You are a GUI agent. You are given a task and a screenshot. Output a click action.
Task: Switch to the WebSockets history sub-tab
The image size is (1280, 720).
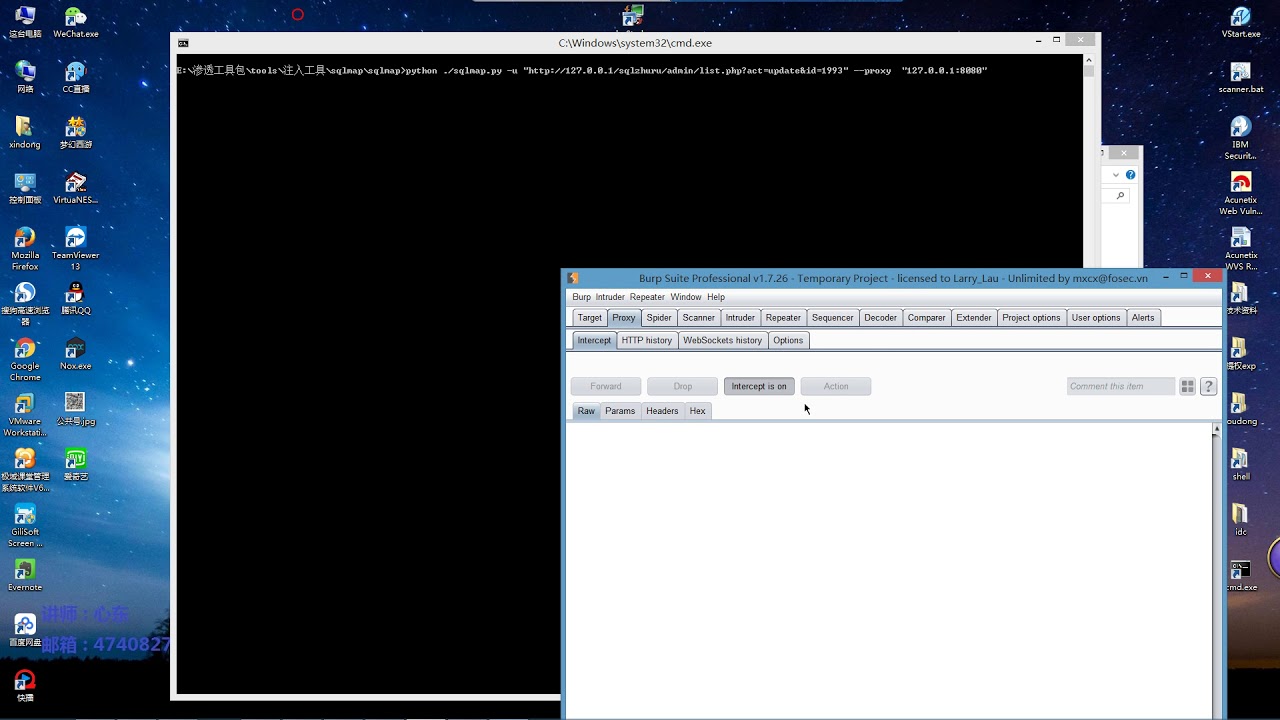point(722,341)
